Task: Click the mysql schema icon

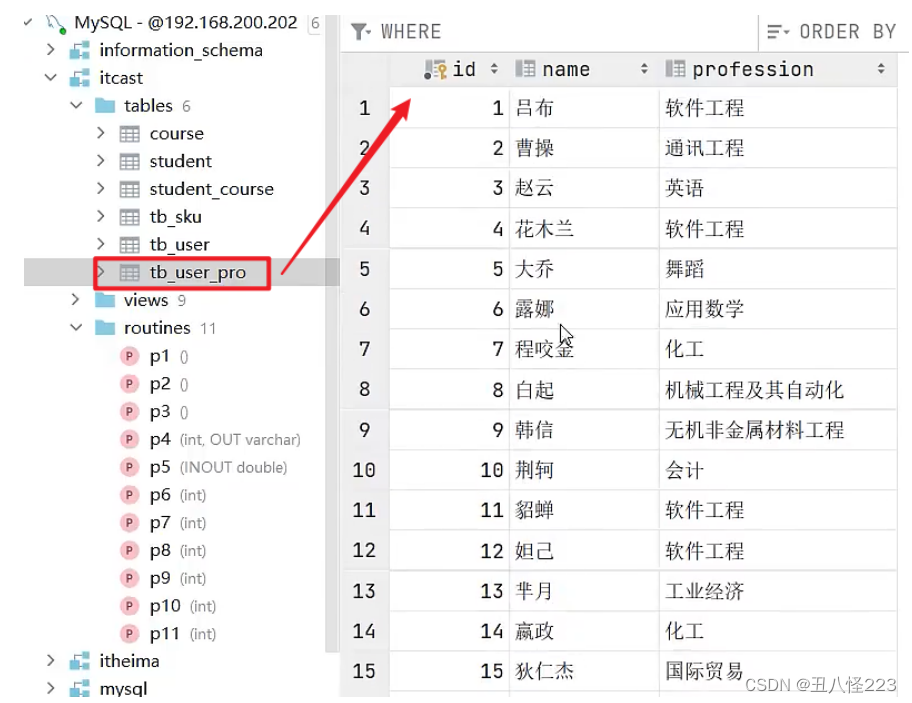Action: point(80,688)
